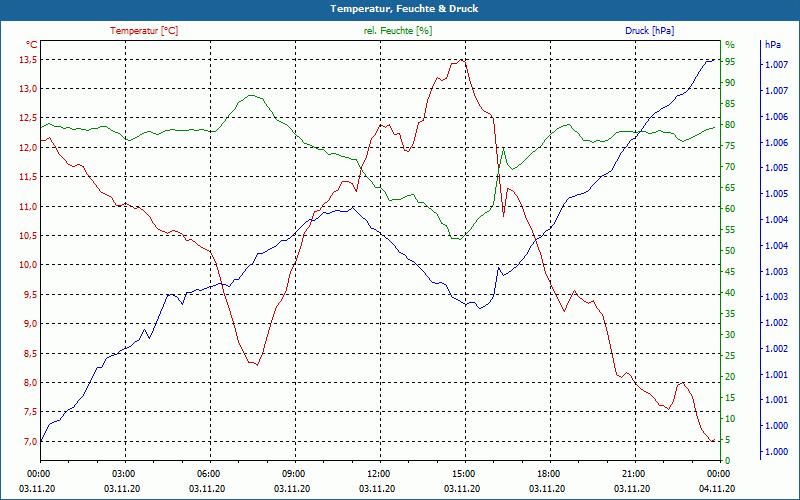800x500 pixels.
Task: Click the '50' humidity axis value
Action: click(x=730, y=251)
